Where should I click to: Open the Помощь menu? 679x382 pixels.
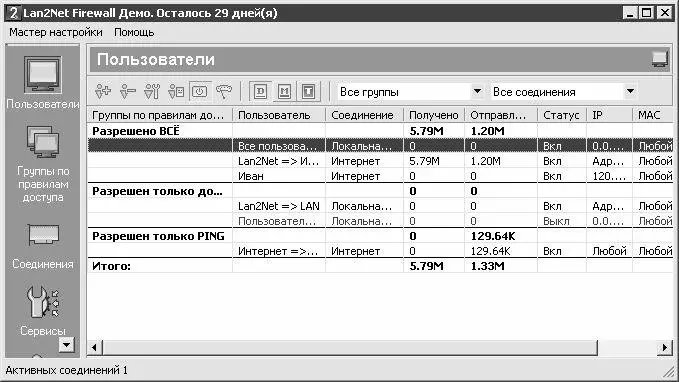pos(134,32)
